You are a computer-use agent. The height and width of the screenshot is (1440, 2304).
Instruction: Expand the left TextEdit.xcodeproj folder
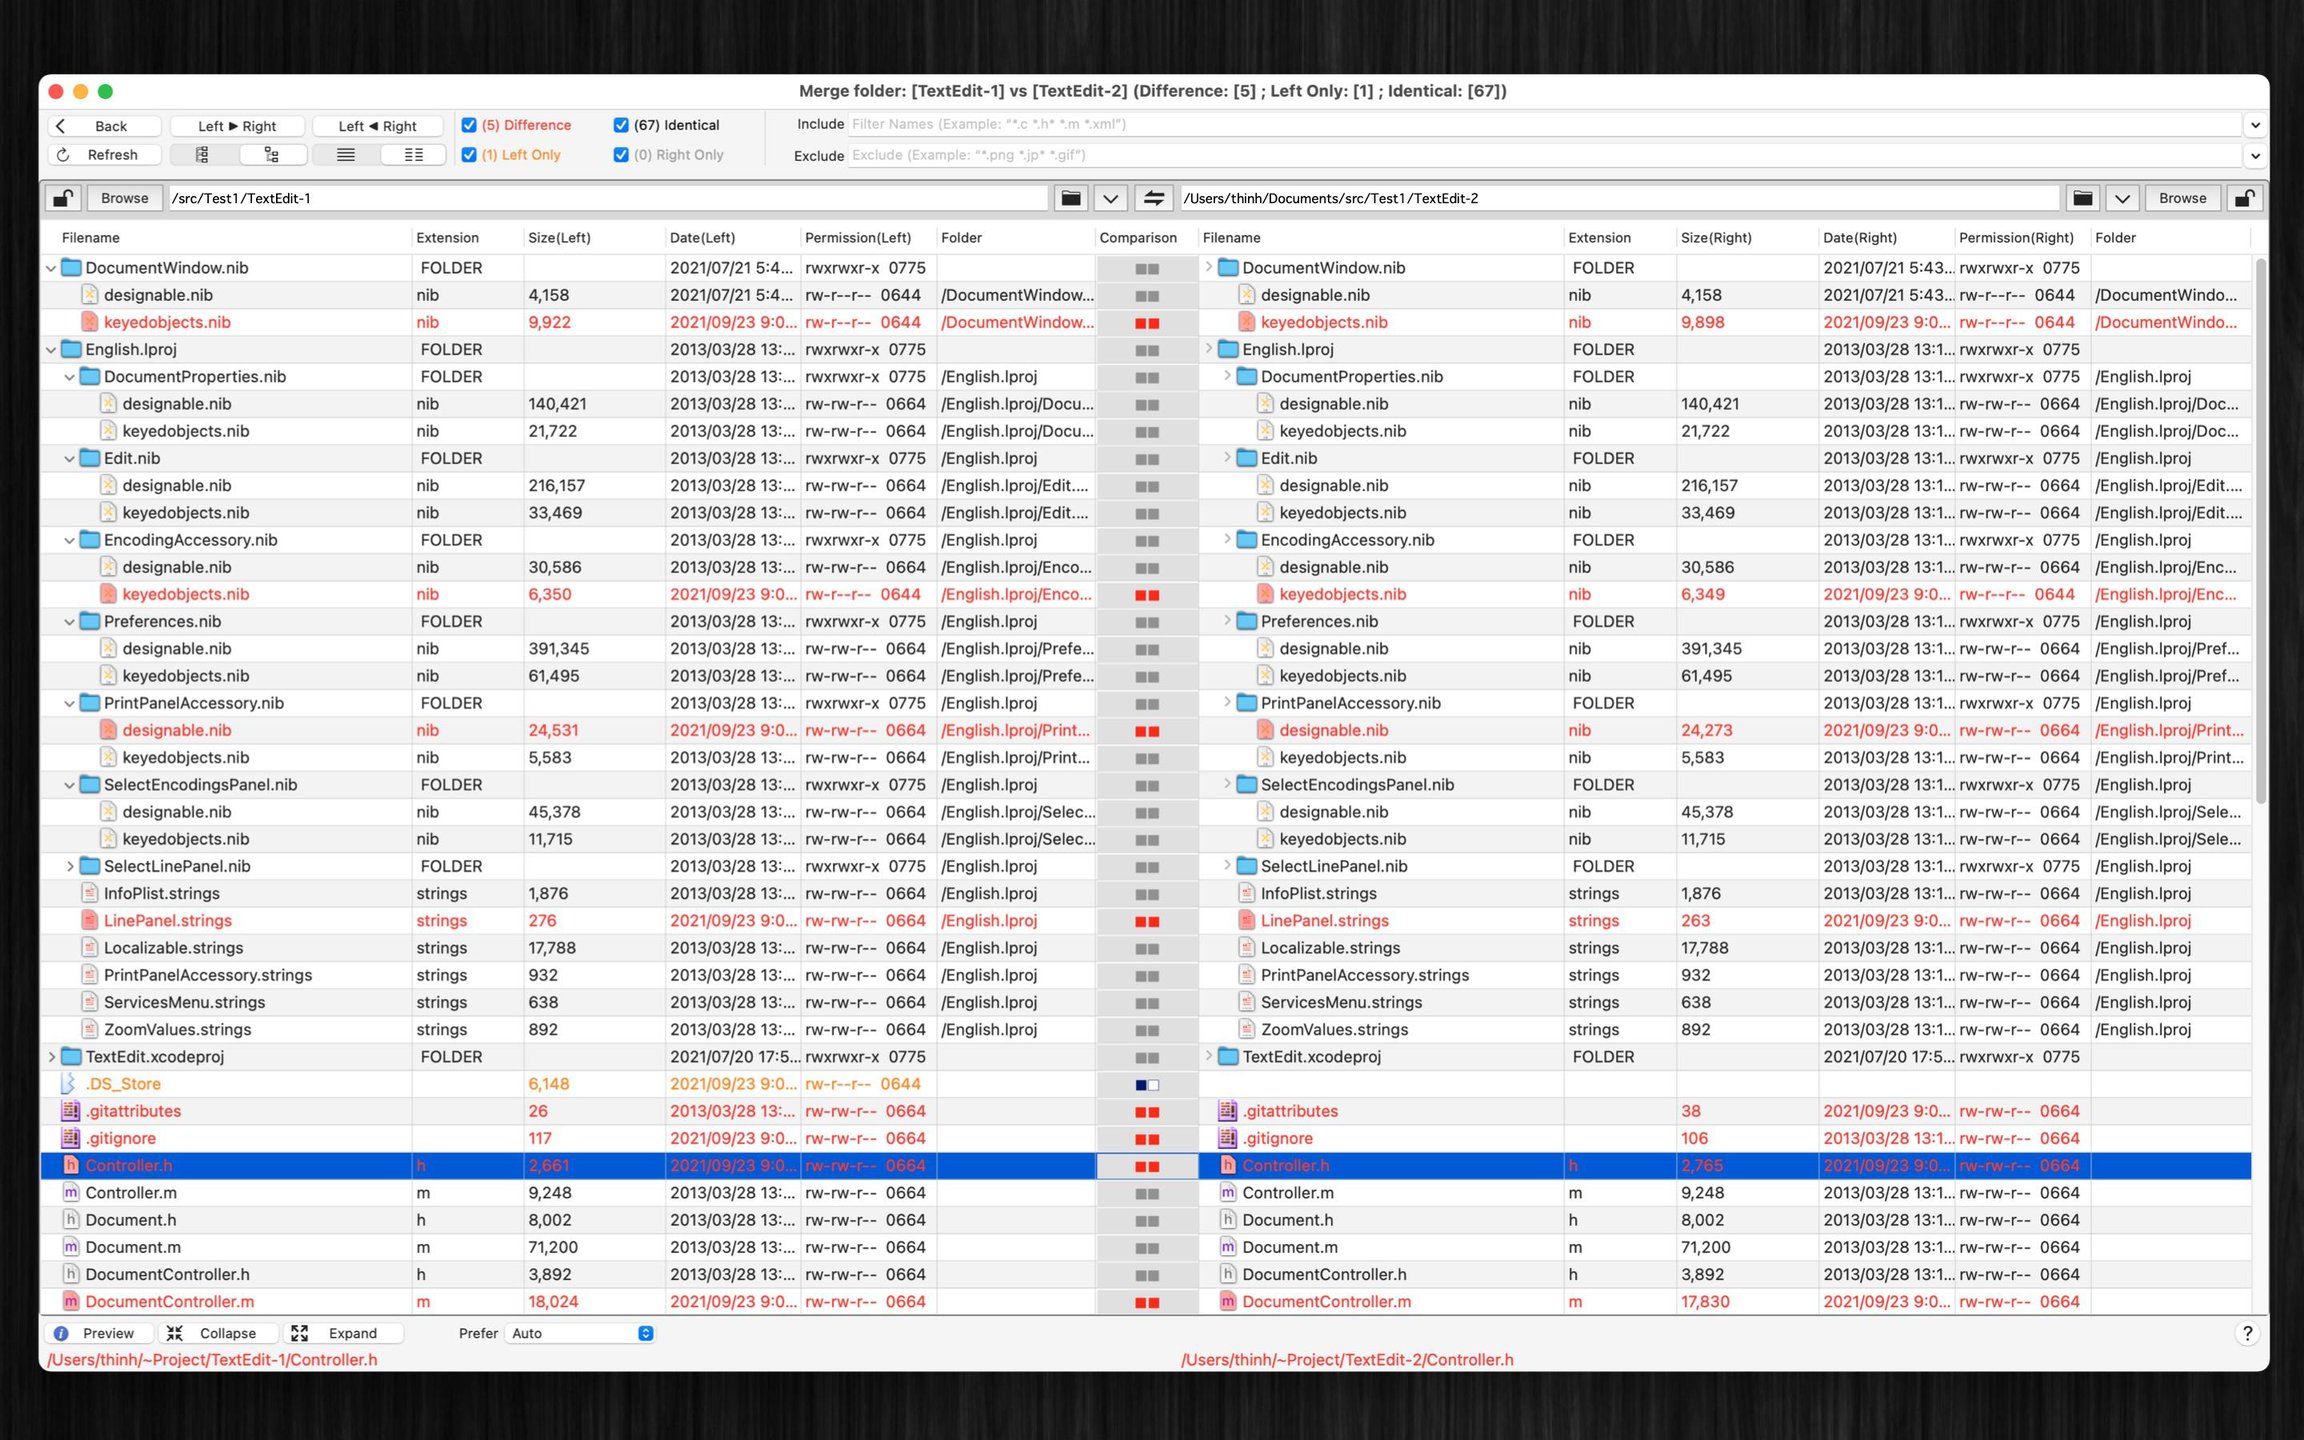point(51,1057)
